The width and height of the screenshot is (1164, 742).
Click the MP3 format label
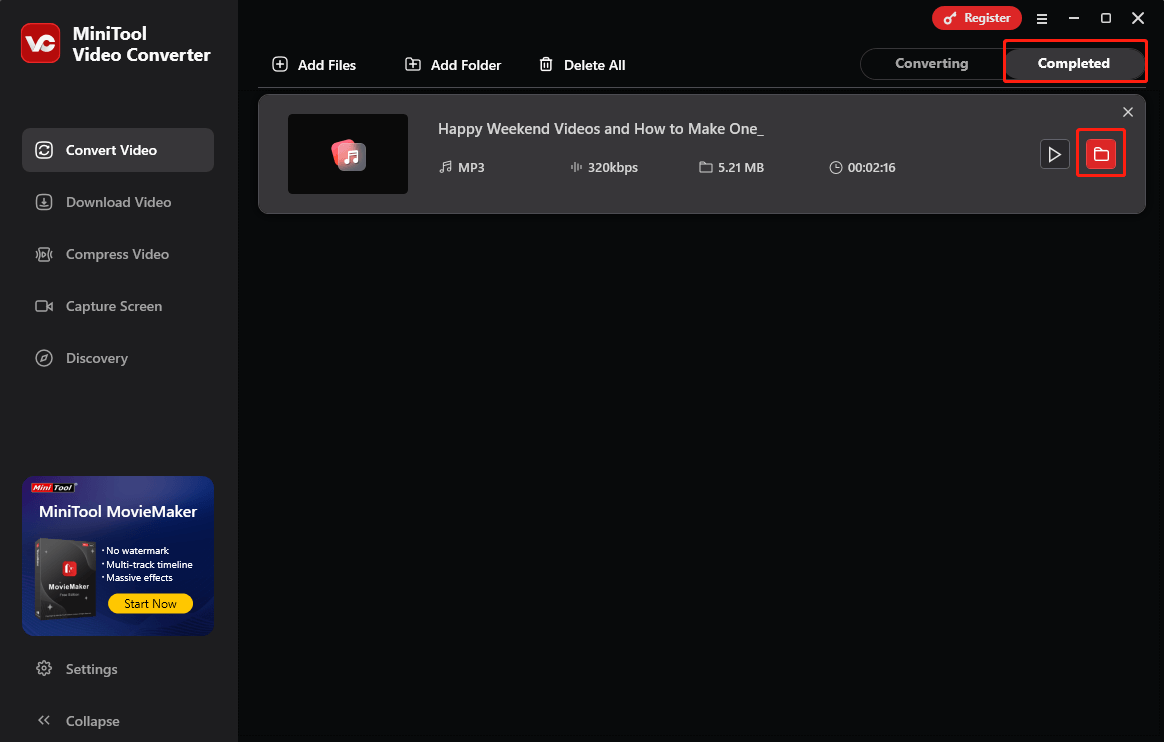point(471,168)
